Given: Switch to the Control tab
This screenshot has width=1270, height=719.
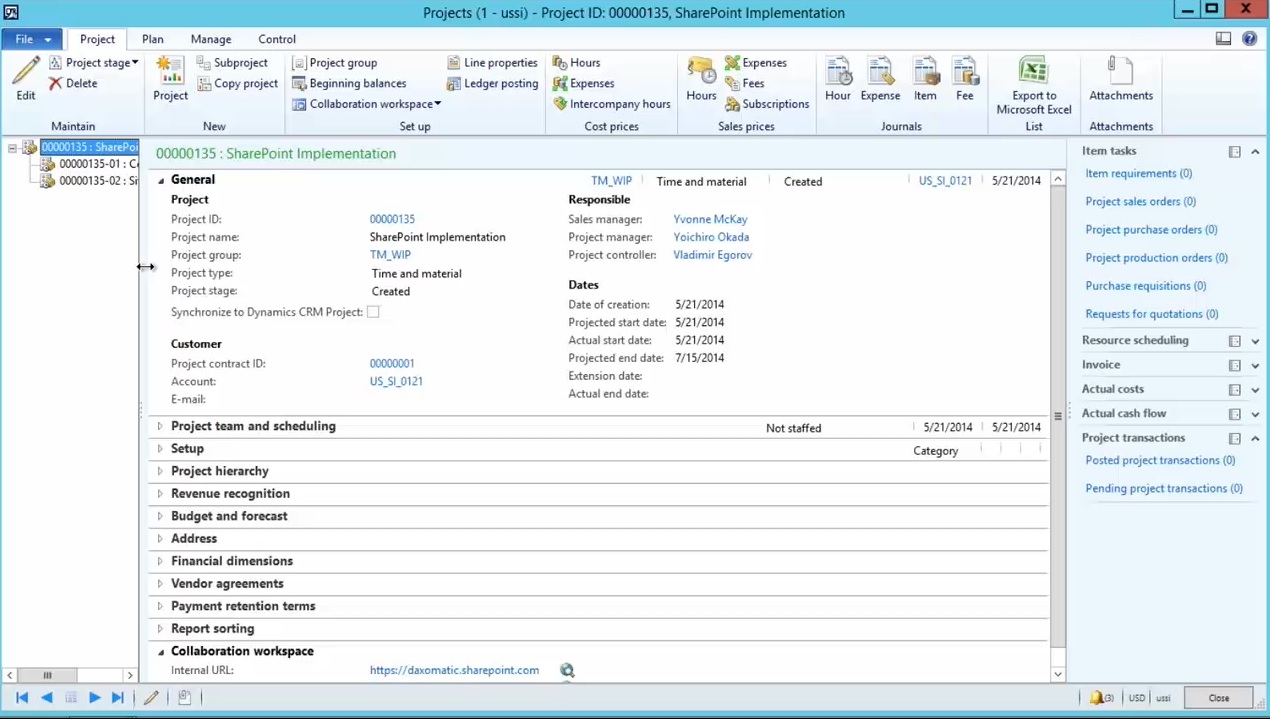Looking at the screenshot, I should click(277, 39).
